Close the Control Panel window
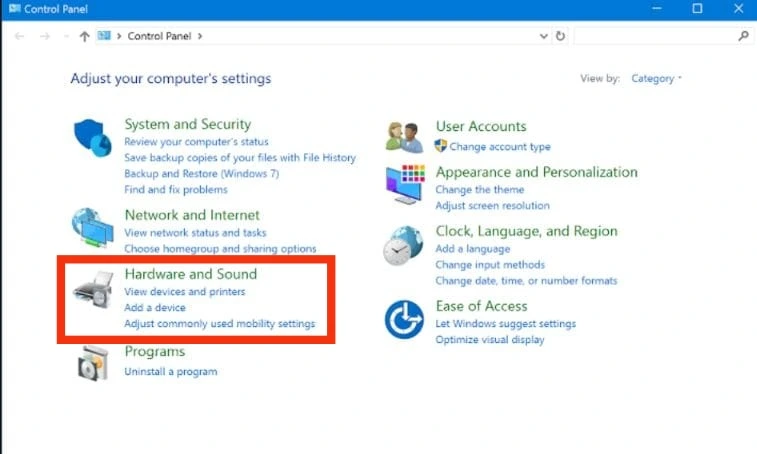 (x=738, y=9)
